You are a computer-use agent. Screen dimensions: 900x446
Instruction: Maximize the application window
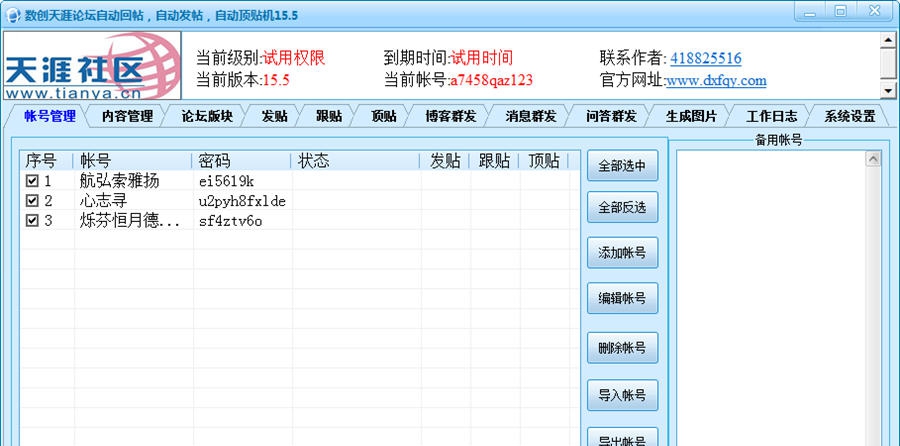(x=840, y=11)
